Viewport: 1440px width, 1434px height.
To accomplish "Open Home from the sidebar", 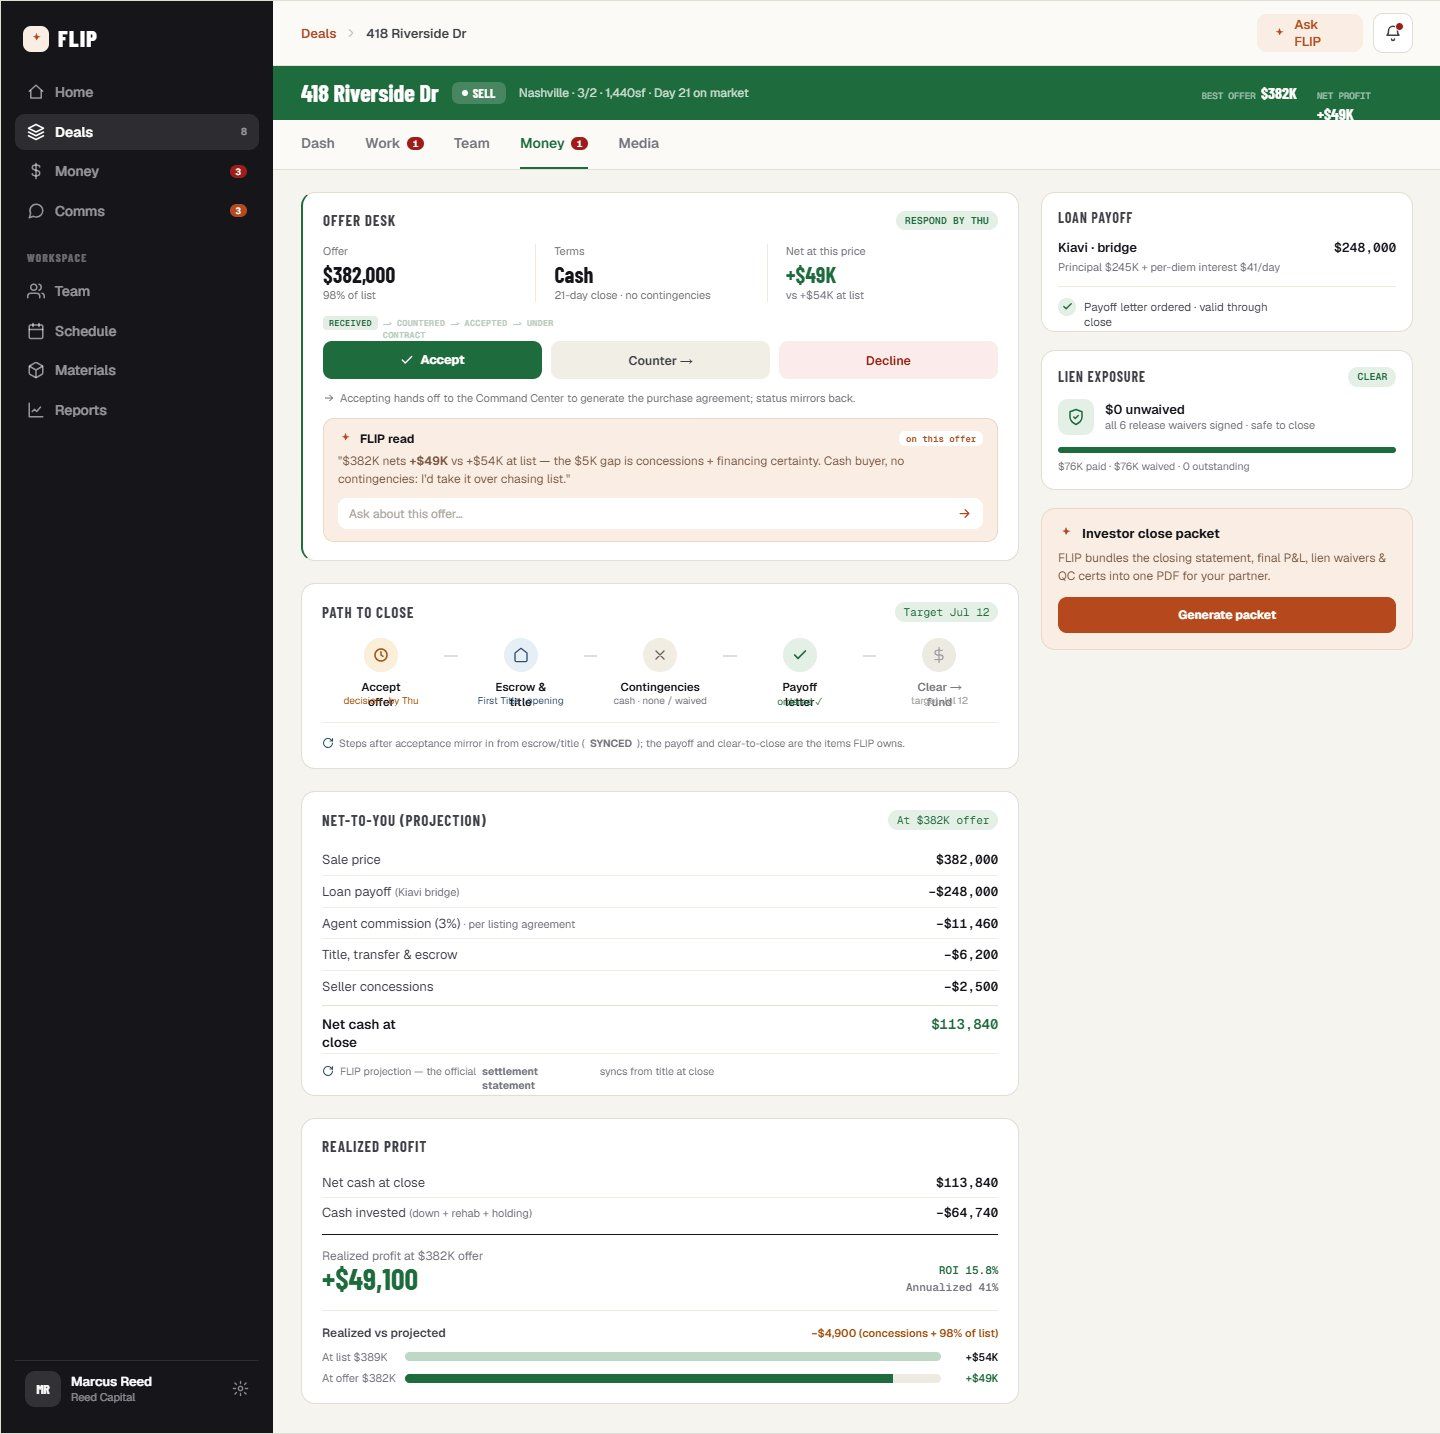I will click(x=137, y=92).
